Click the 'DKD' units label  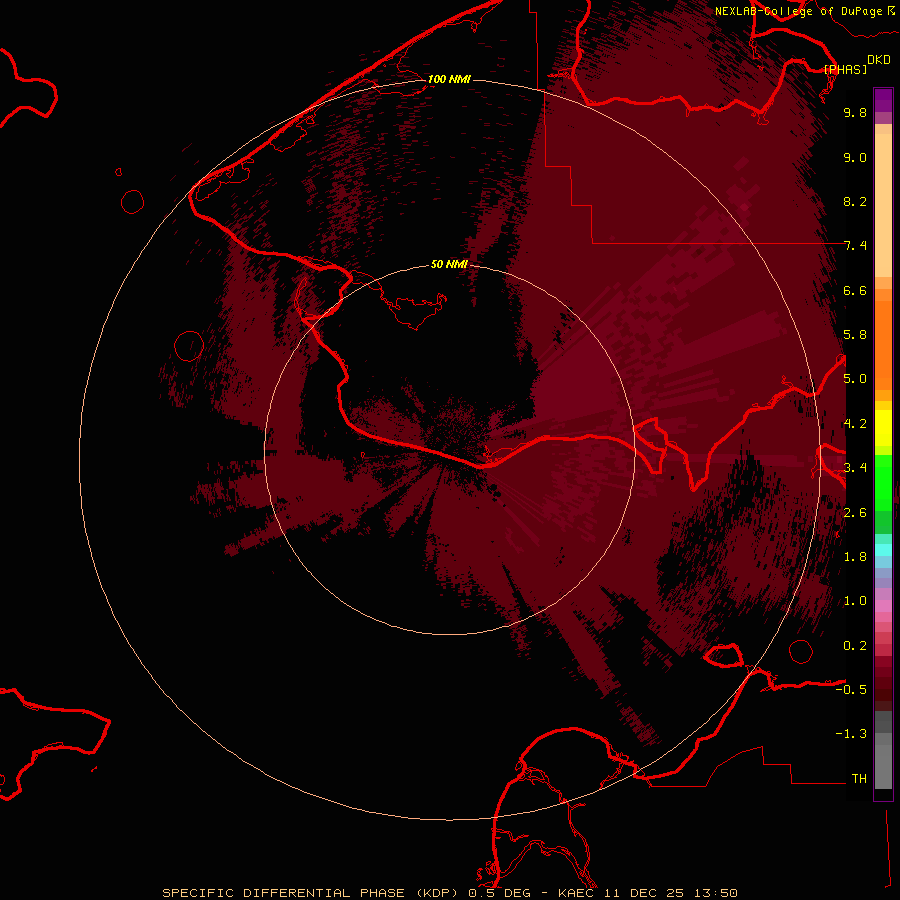click(879, 60)
